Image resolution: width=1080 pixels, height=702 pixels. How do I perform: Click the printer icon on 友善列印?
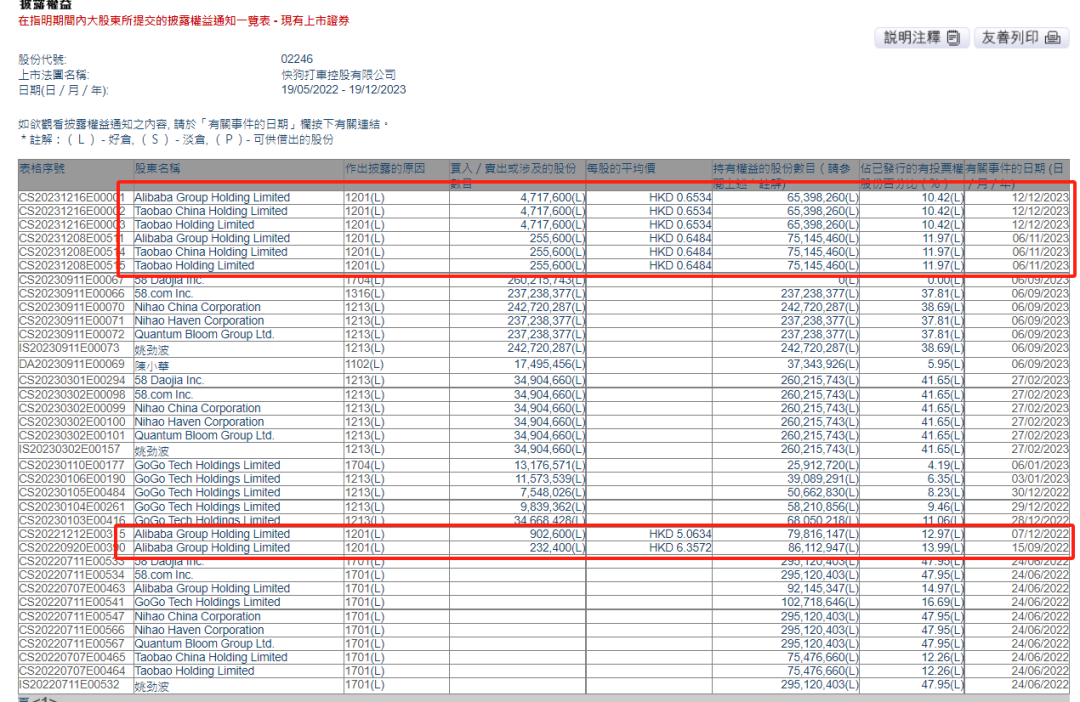point(1052,38)
